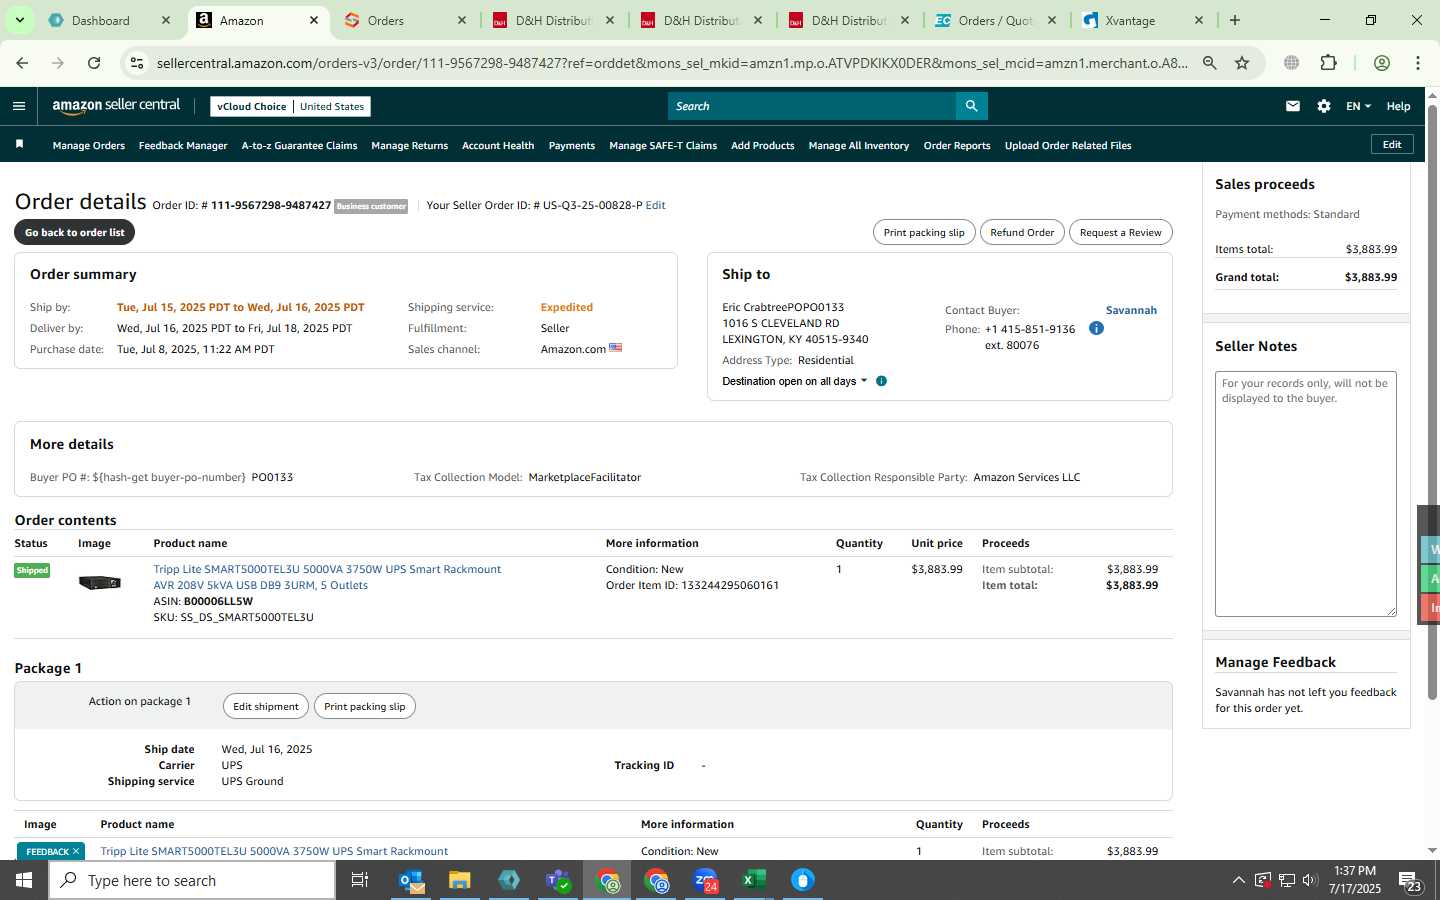This screenshot has width=1440, height=900.
Task: Close the FEEDBACK tag with its X
Action: pos(75,852)
